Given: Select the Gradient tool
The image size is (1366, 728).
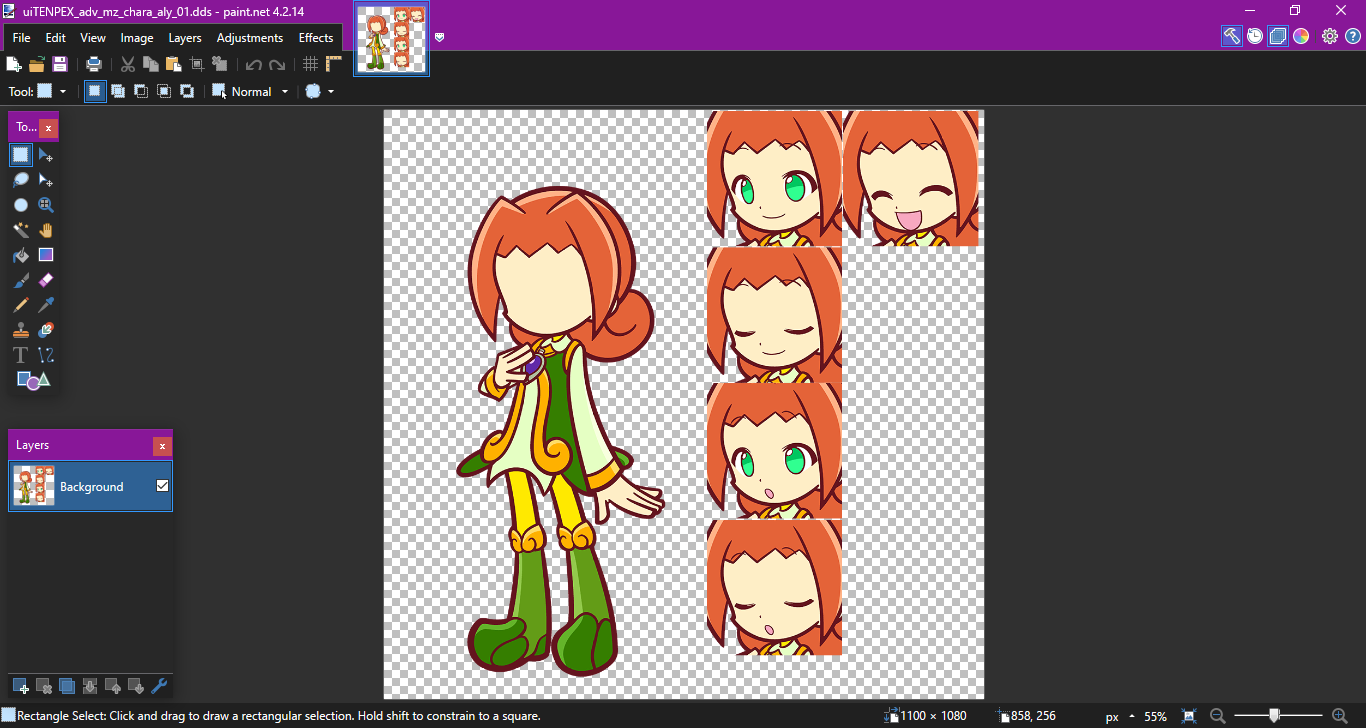Looking at the screenshot, I should (x=46, y=255).
